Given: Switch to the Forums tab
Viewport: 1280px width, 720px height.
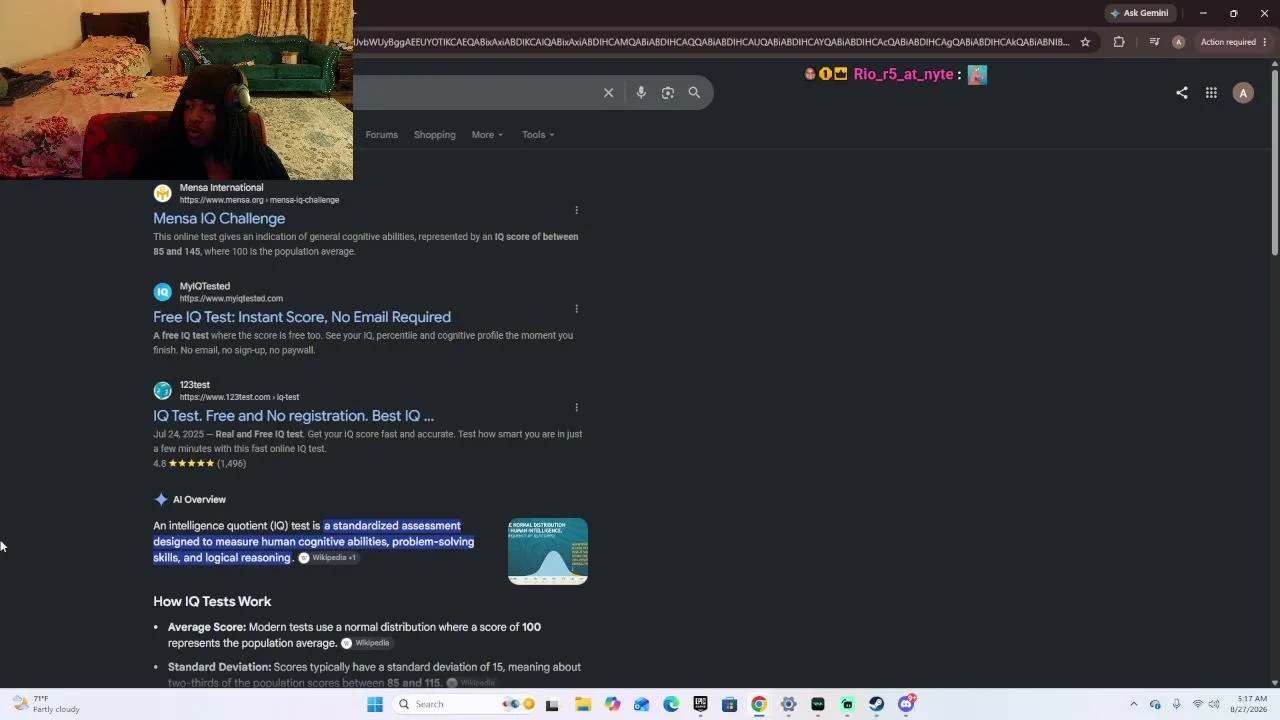Looking at the screenshot, I should 381,135.
